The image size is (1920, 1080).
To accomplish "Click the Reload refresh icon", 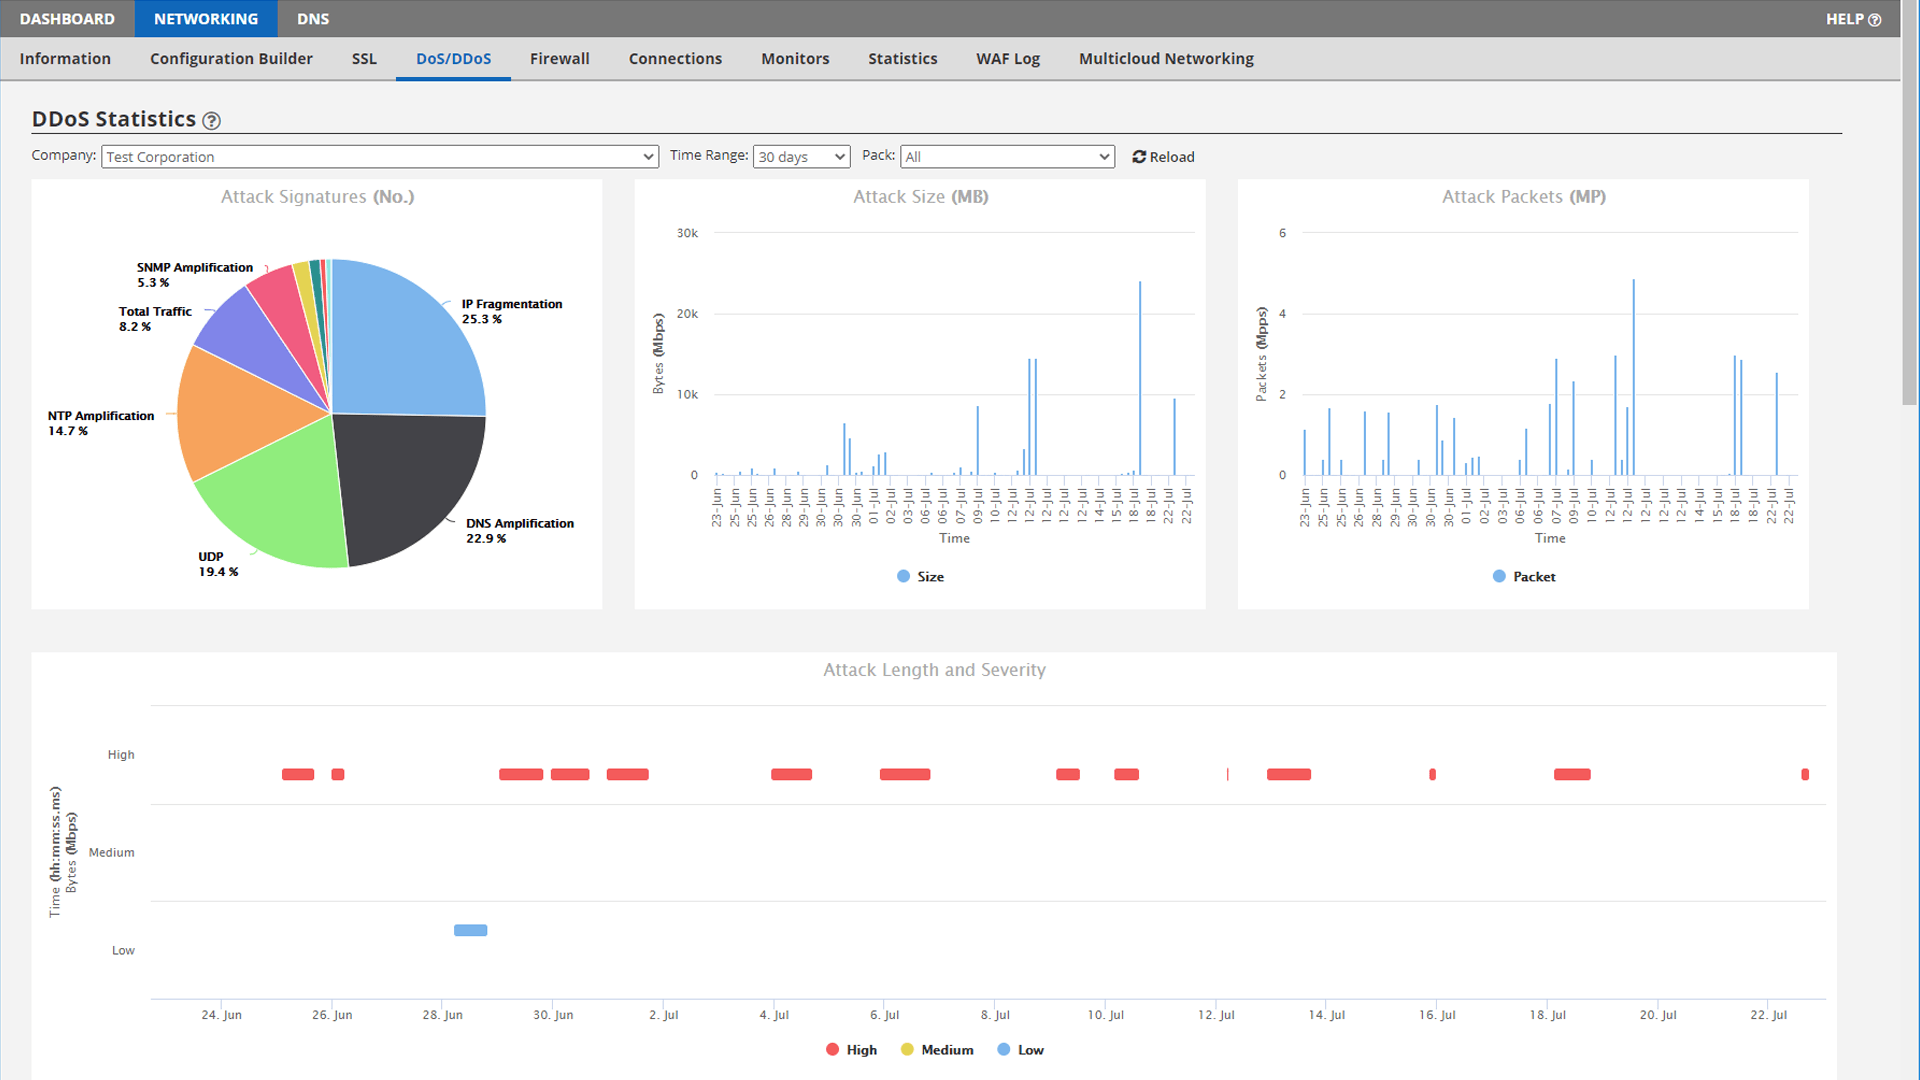I will tap(1139, 156).
